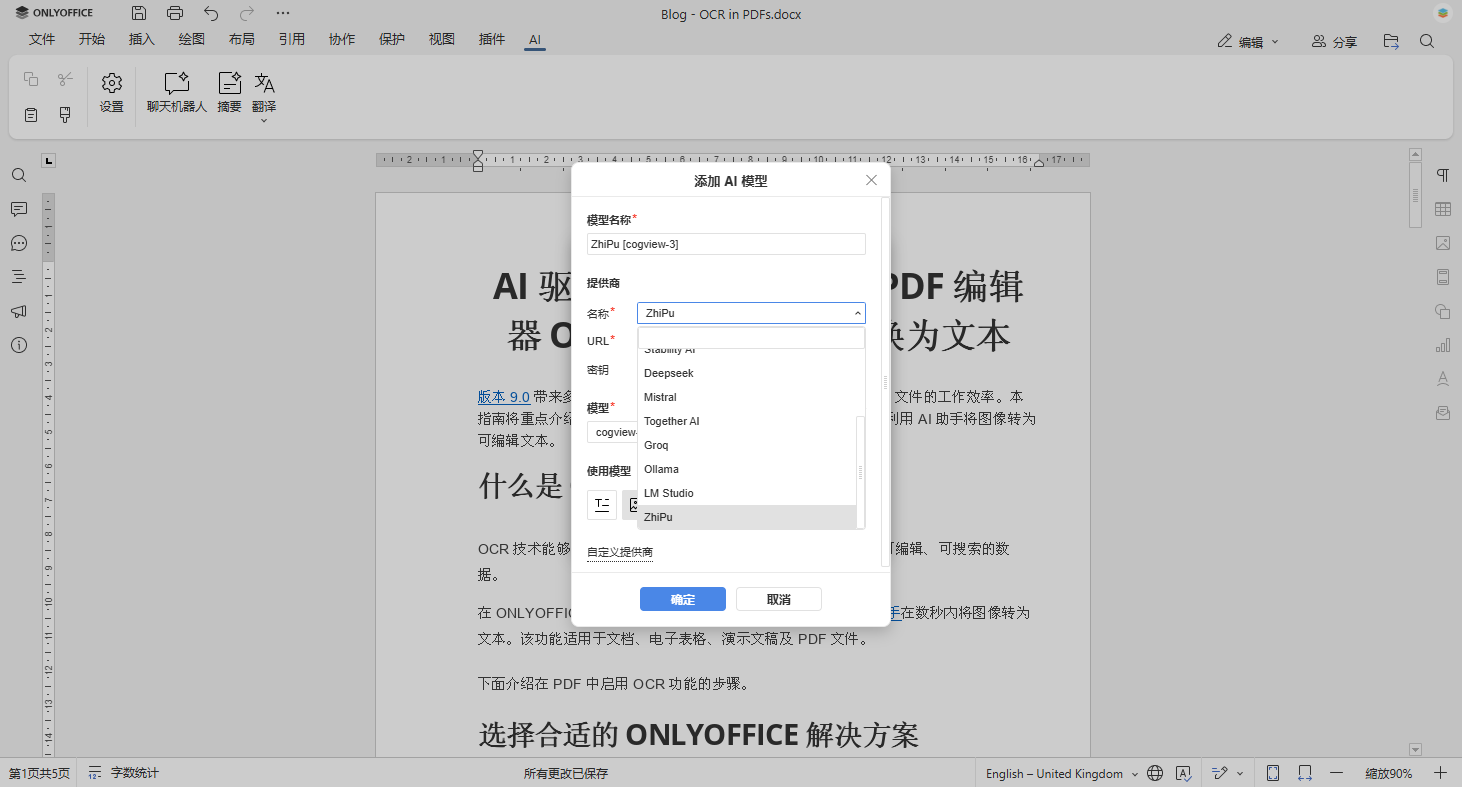Switch to the 布局 tab
This screenshot has height=787, width=1462.
(x=242, y=39)
